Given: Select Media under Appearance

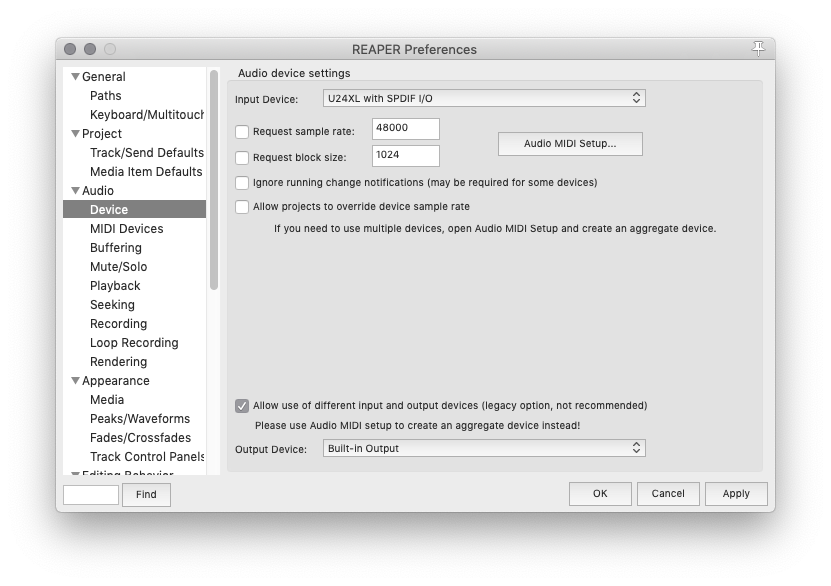Looking at the screenshot, I should 107,400.
